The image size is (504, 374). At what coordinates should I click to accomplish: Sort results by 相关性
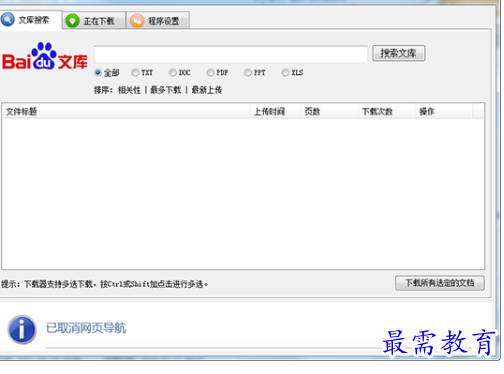pyautogui.click(x=129, y=90)
